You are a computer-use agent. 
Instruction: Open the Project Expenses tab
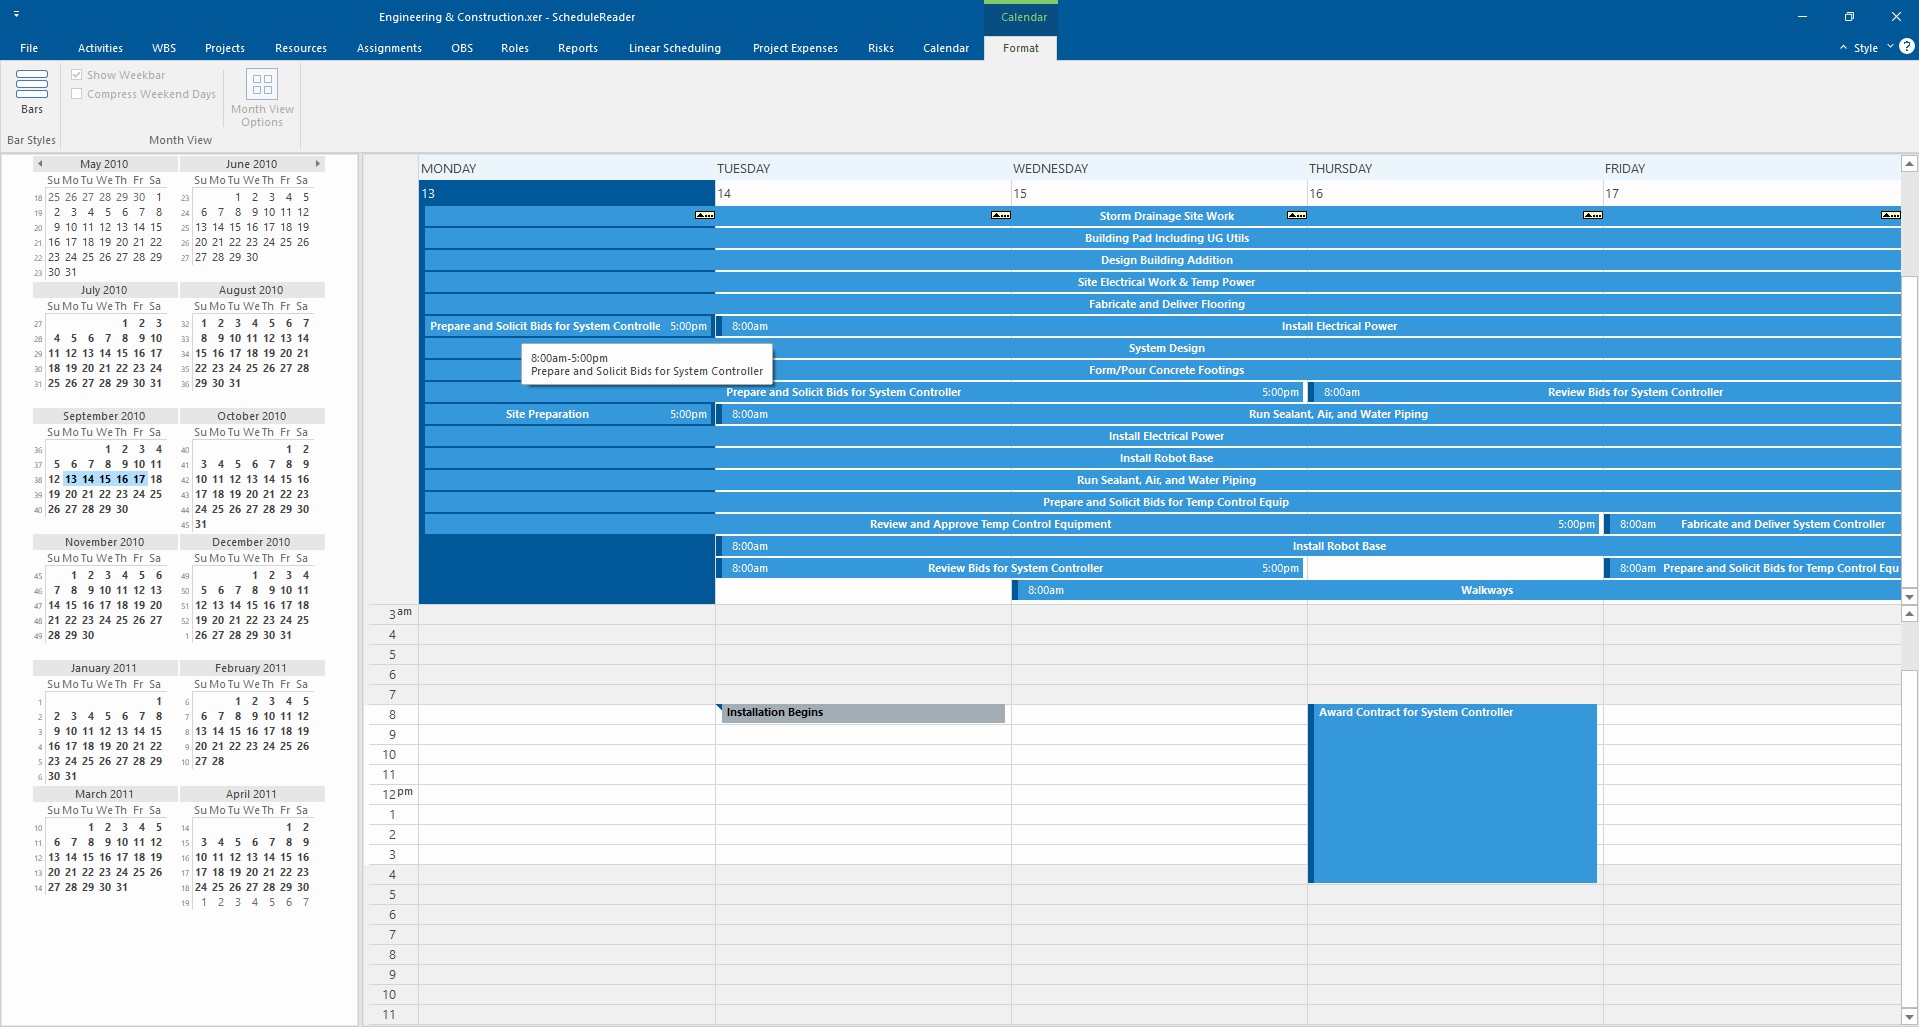click(795, 48)
